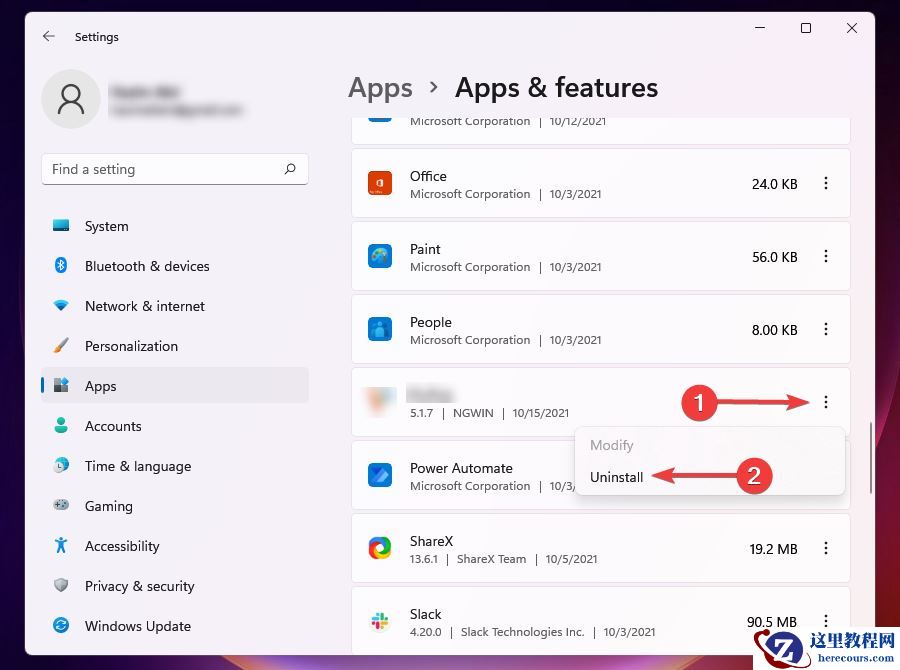
Task: Click the Apps breadcrumb link
Action: point(380,88)
